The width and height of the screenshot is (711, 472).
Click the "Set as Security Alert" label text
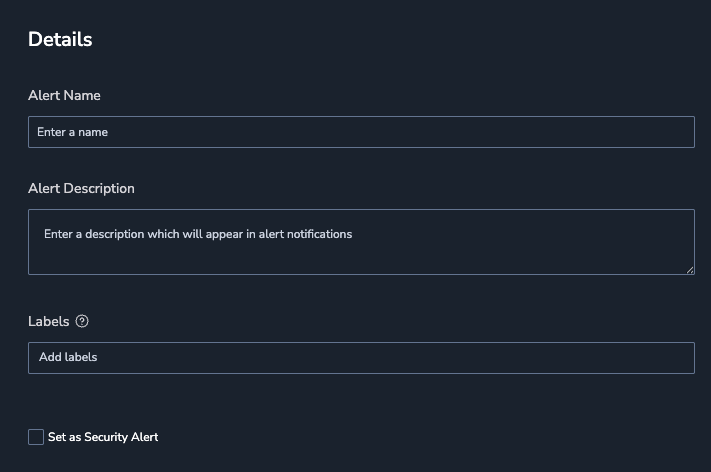click(103, 437)
